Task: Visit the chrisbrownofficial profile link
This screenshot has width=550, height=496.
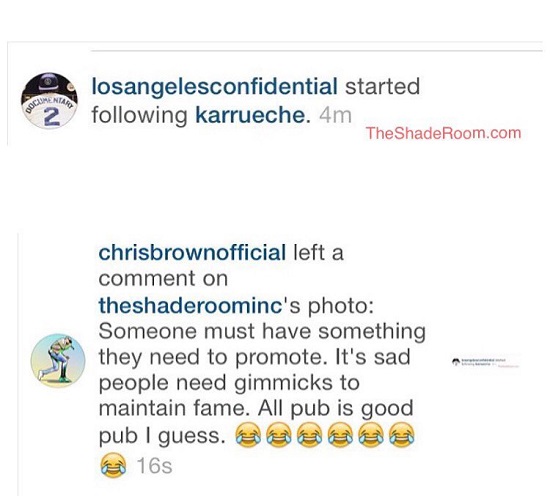Action: (192, 253)
